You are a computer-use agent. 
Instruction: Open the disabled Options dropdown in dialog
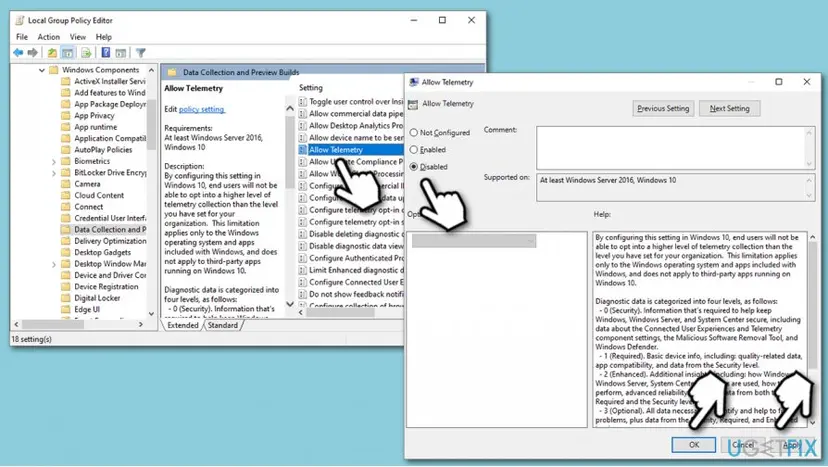[x=474, y=241]
